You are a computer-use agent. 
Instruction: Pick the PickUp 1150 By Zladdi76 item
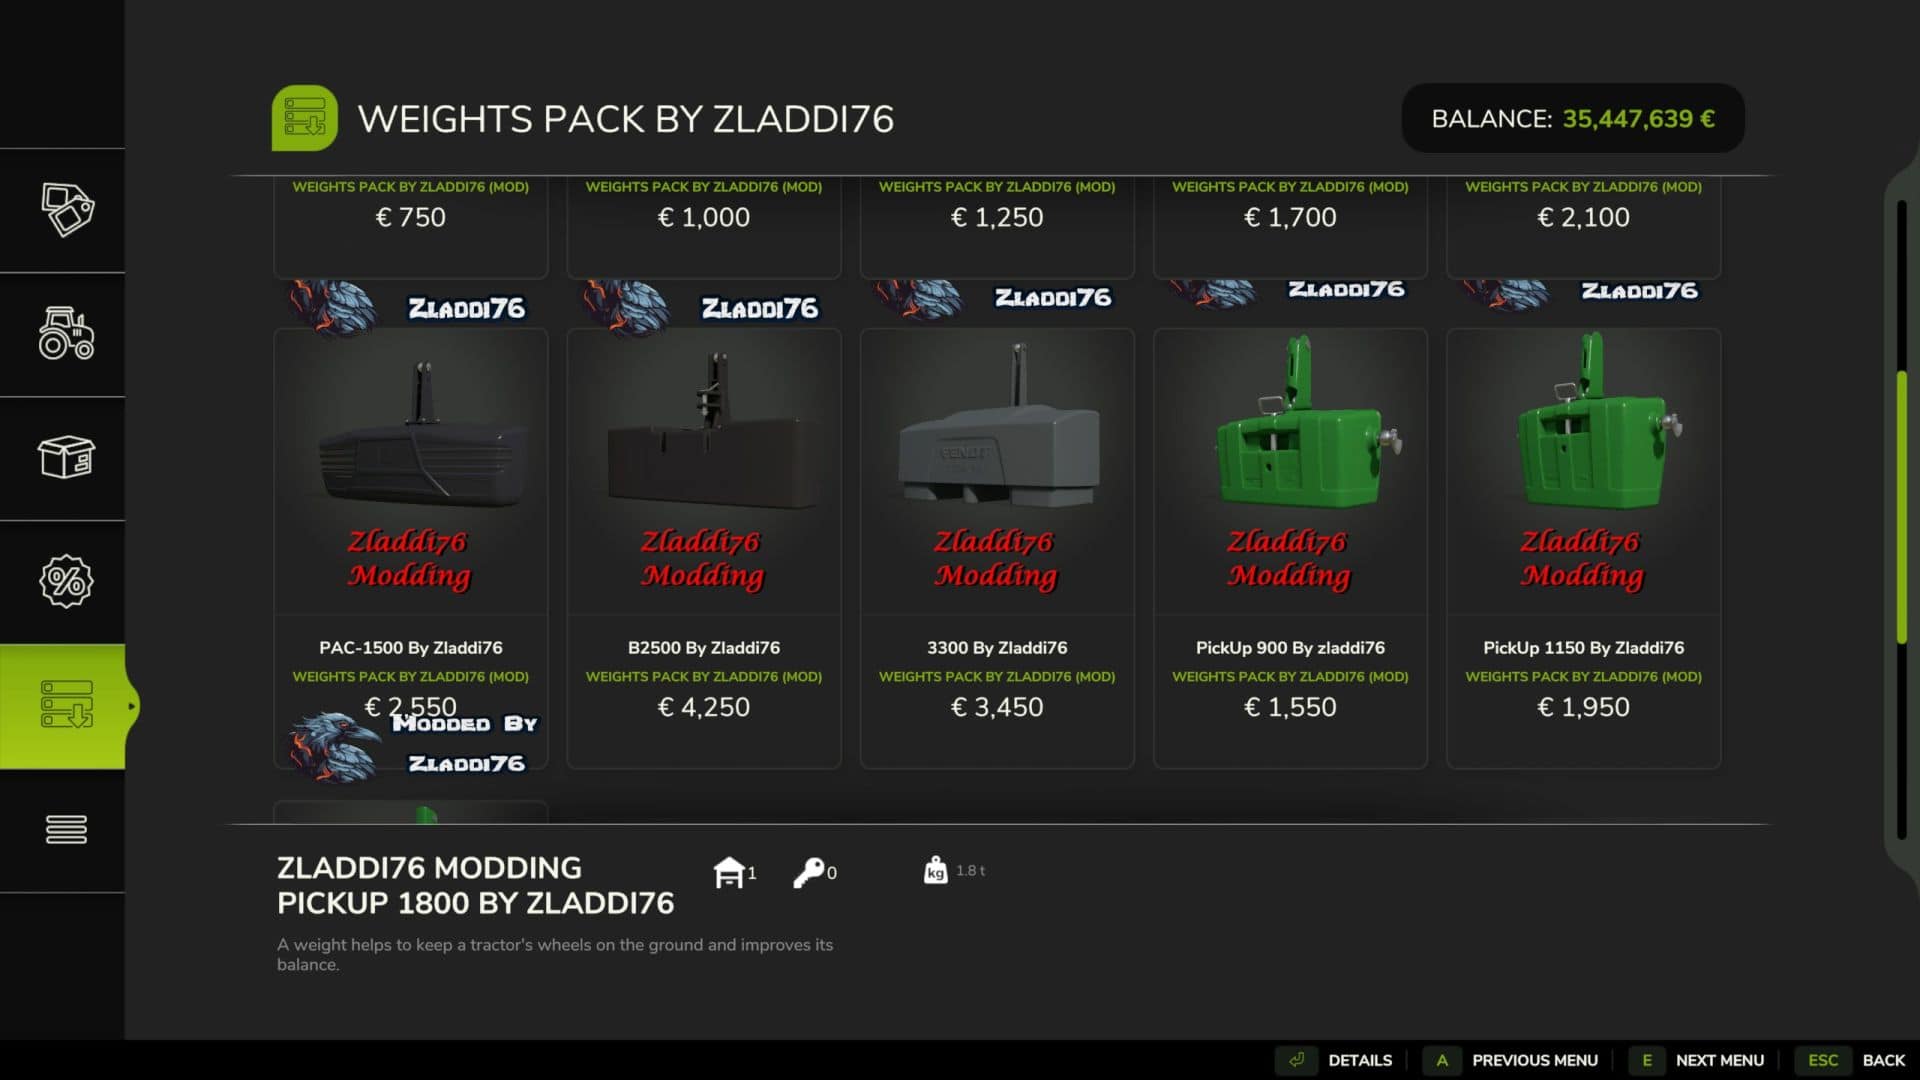[1583, 548]
